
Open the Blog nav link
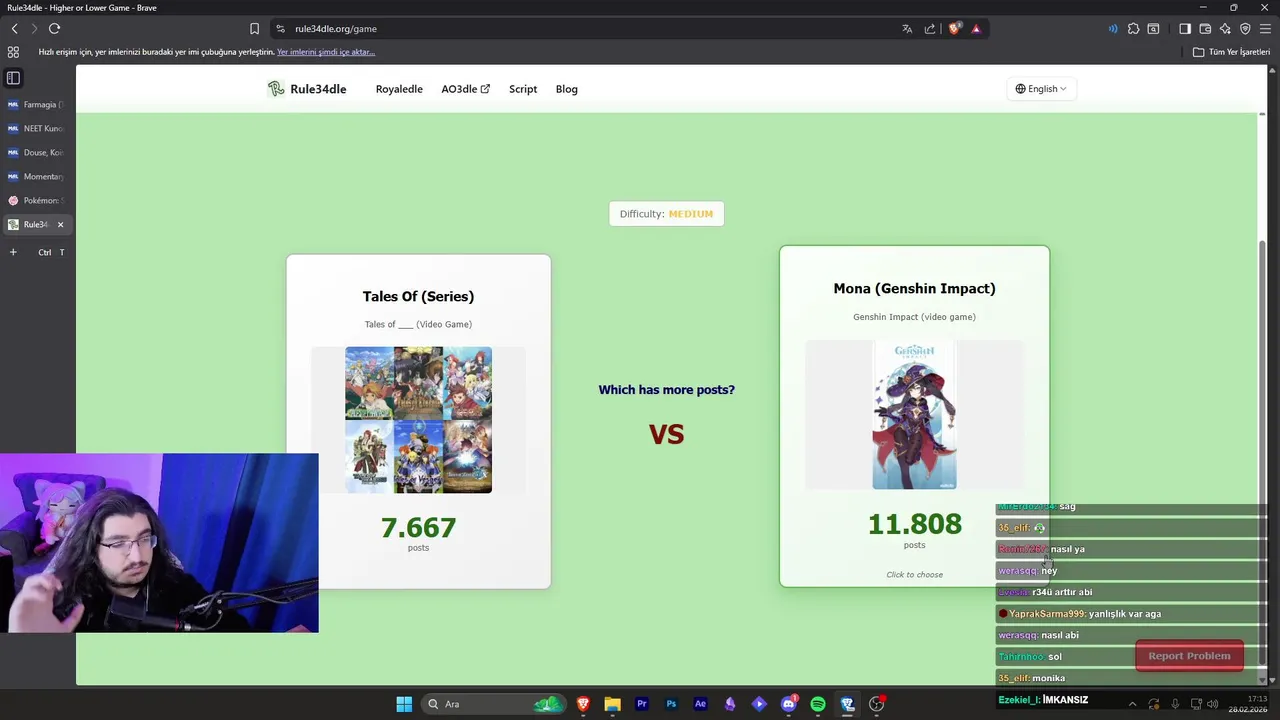point(567,89)
